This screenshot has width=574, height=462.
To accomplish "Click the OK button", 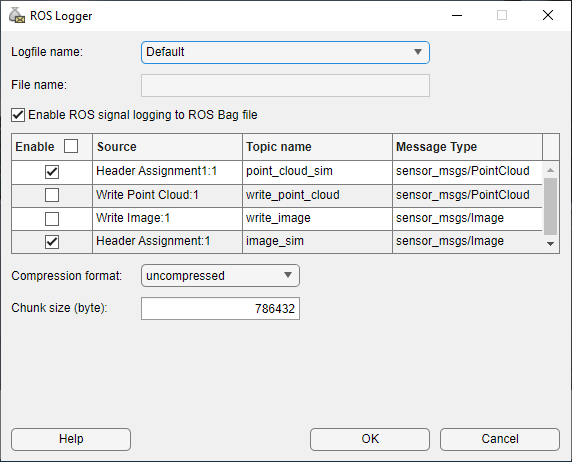I will point(370,439).
